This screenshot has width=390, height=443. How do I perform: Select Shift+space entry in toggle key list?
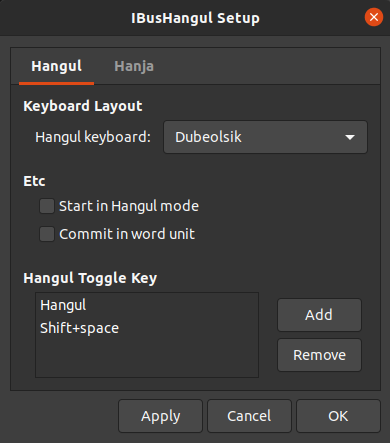click(x=147, y=328)
